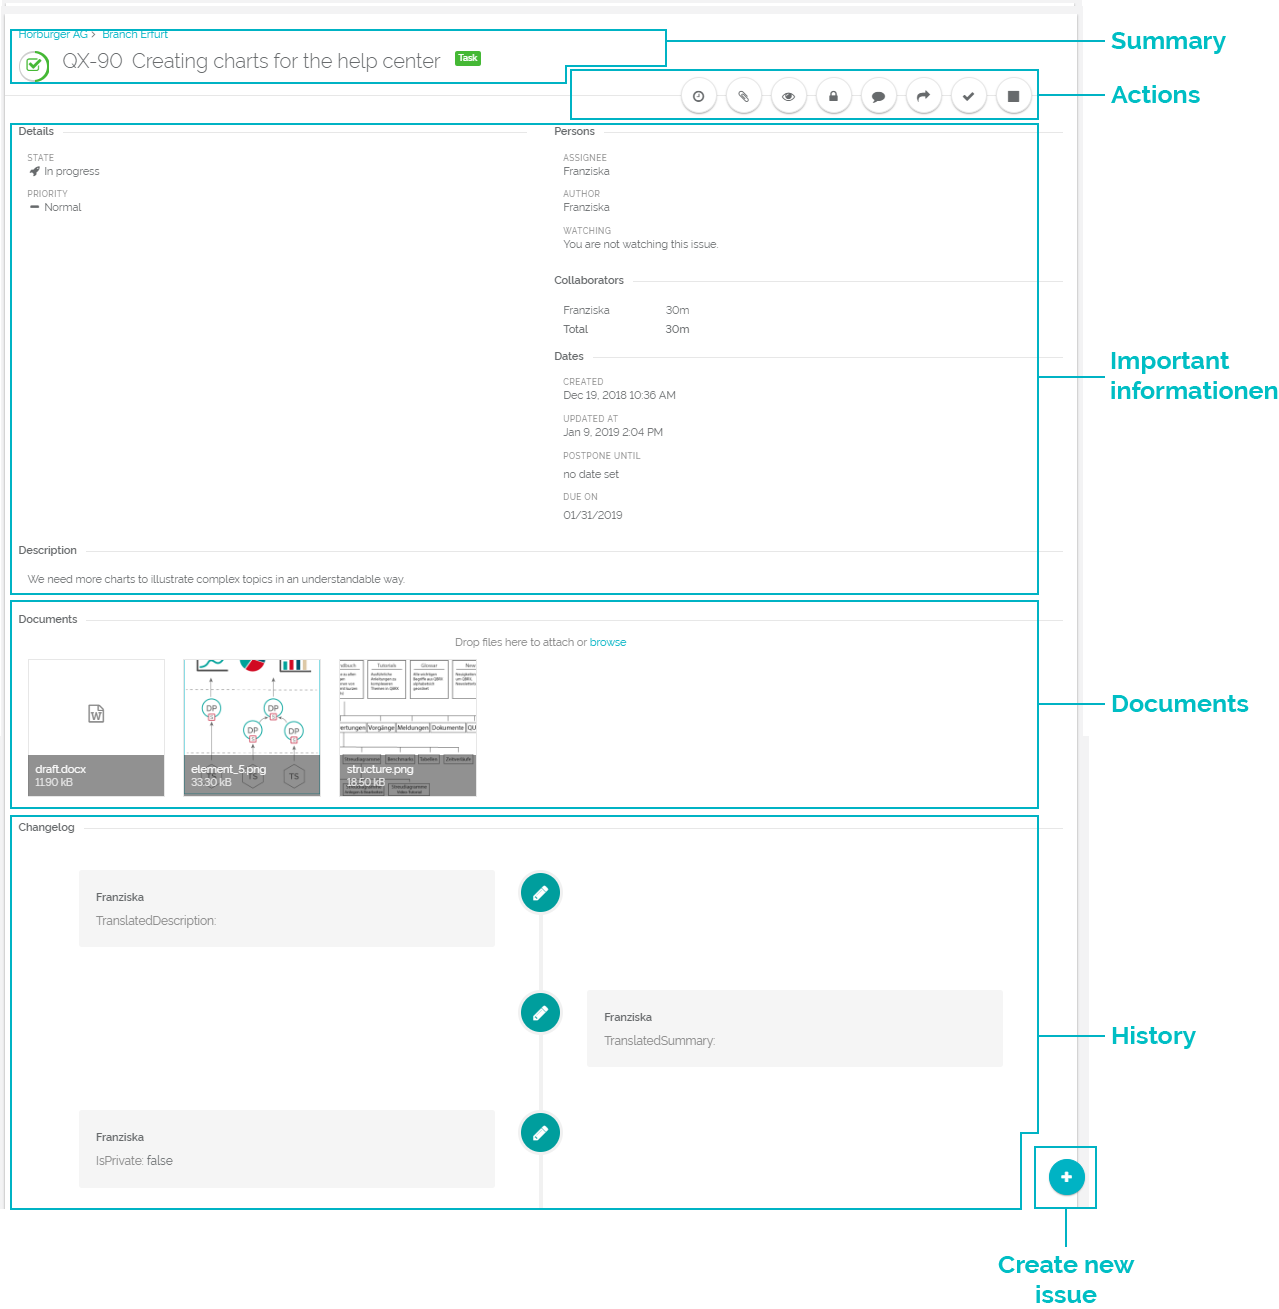The height and width of the screenshot is (1309, 1279).
Task: Click the 'no date set' postpone value
Action: click(x=591, y=474)
